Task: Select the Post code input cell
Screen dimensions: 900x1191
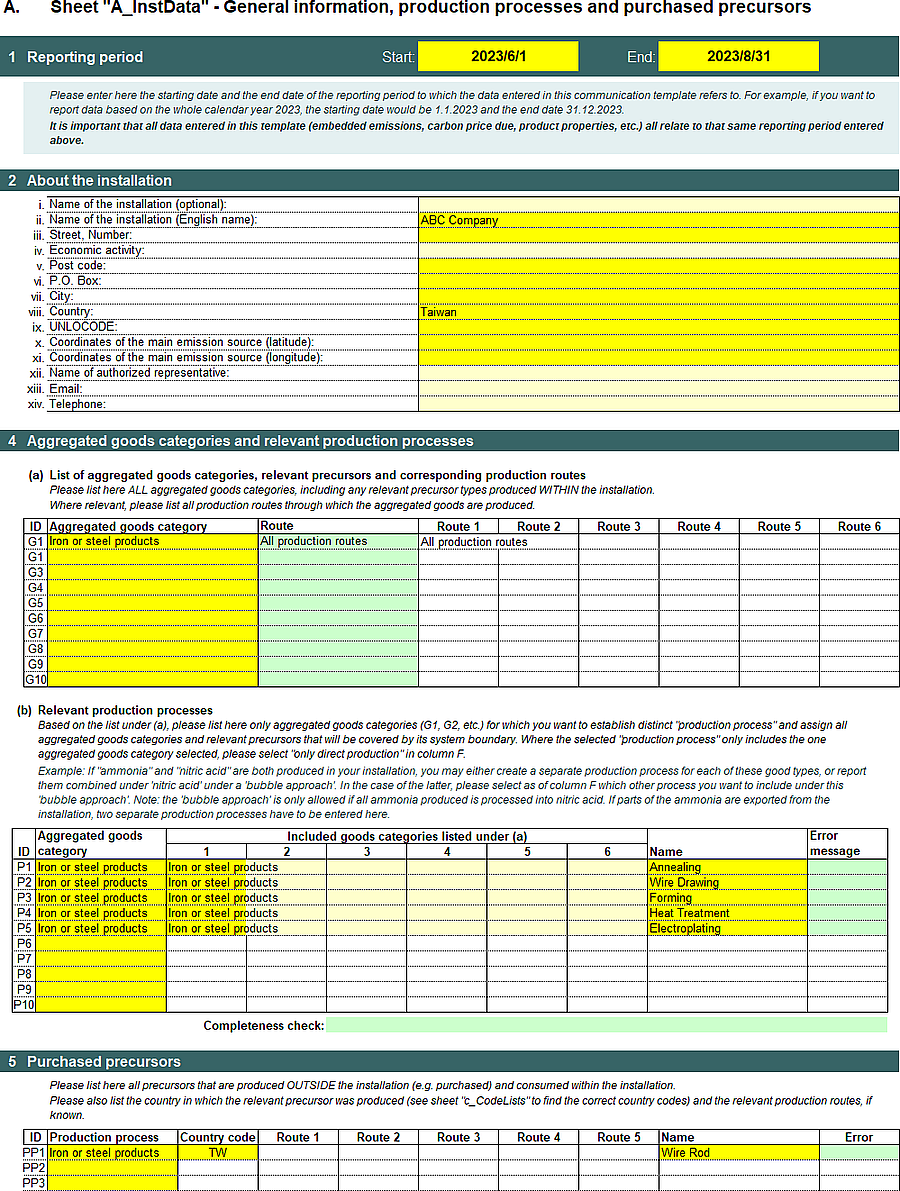Action: click(x=658, y=266)
